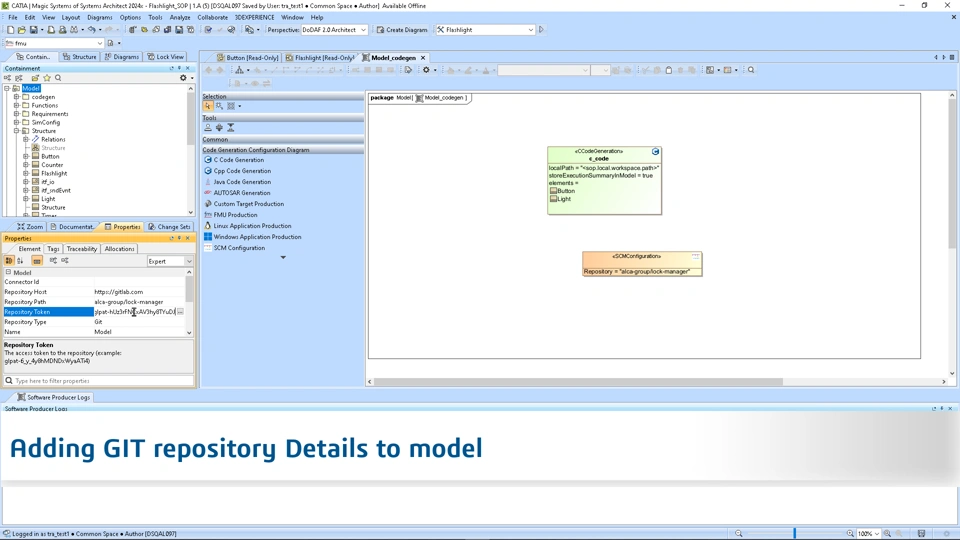
Task: Open the Containment options gear icon
Action: [x=182, y=78]
